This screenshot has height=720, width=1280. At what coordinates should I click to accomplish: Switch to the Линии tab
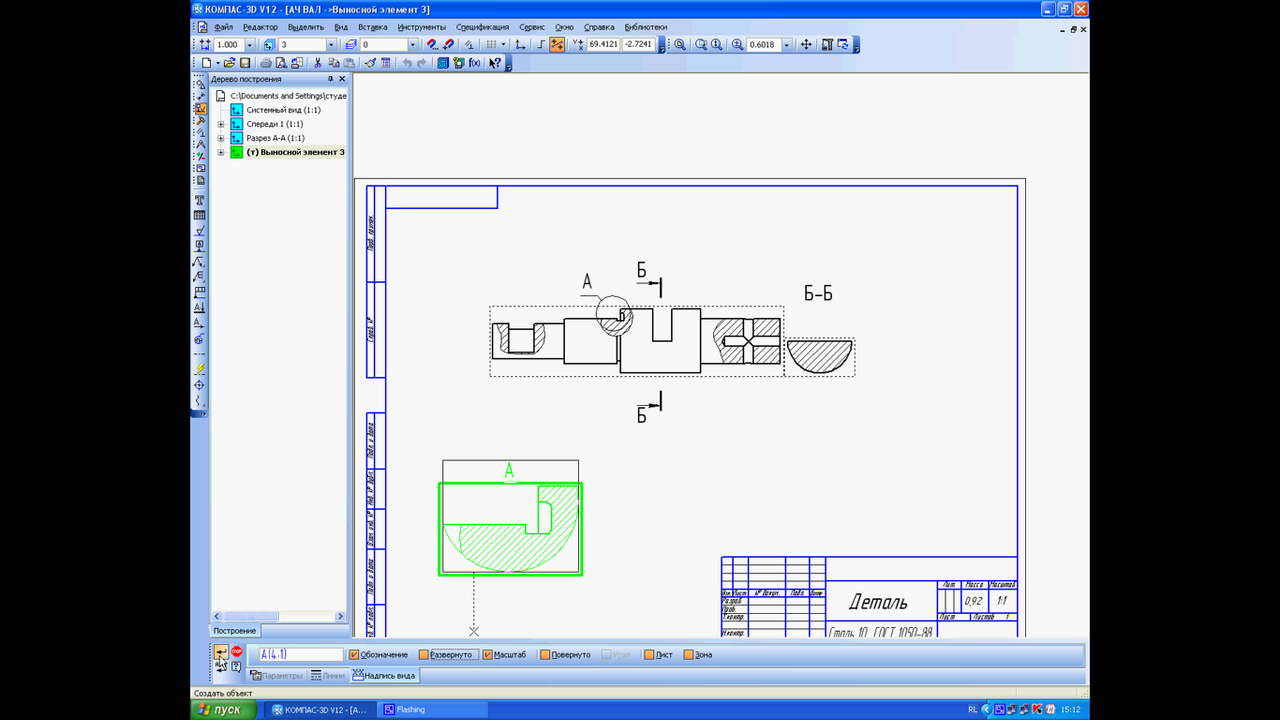click(328, 676)
